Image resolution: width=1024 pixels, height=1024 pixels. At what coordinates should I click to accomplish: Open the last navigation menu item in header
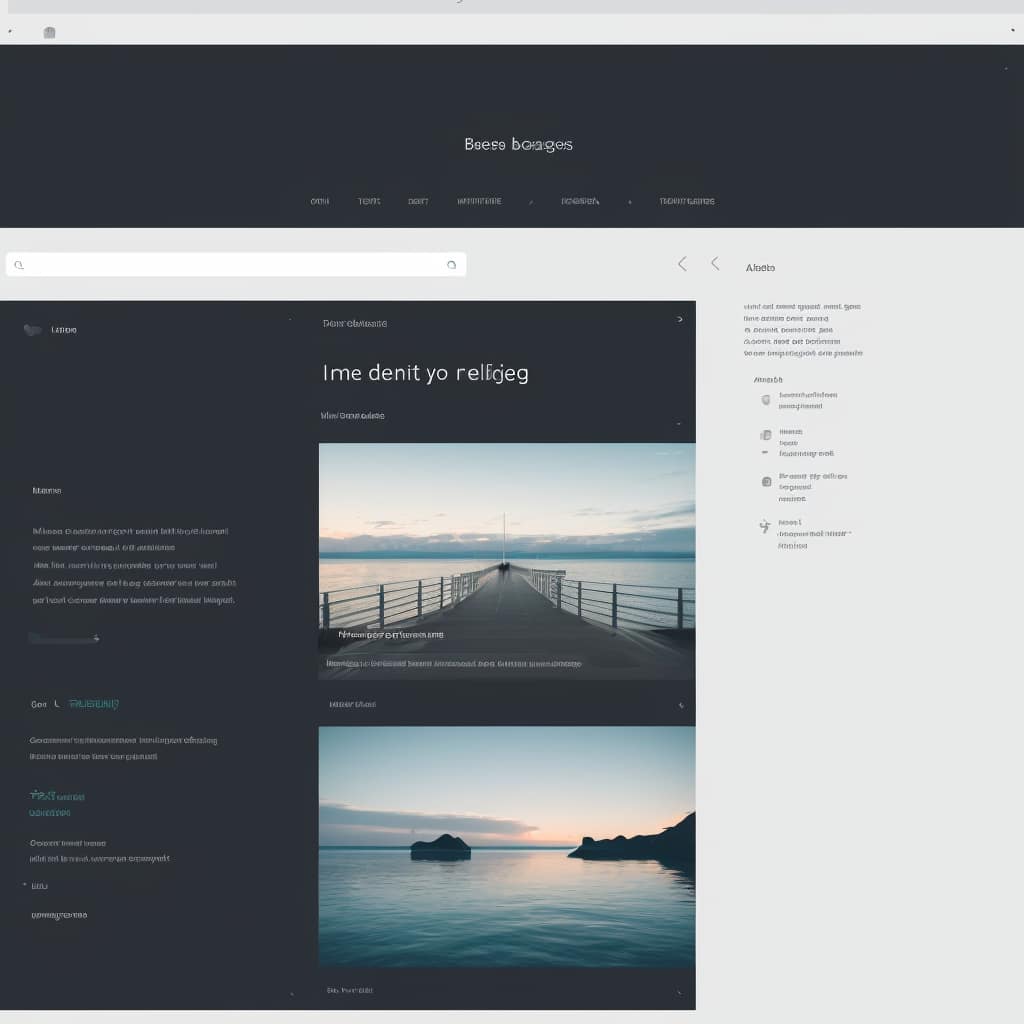(687, 201)
